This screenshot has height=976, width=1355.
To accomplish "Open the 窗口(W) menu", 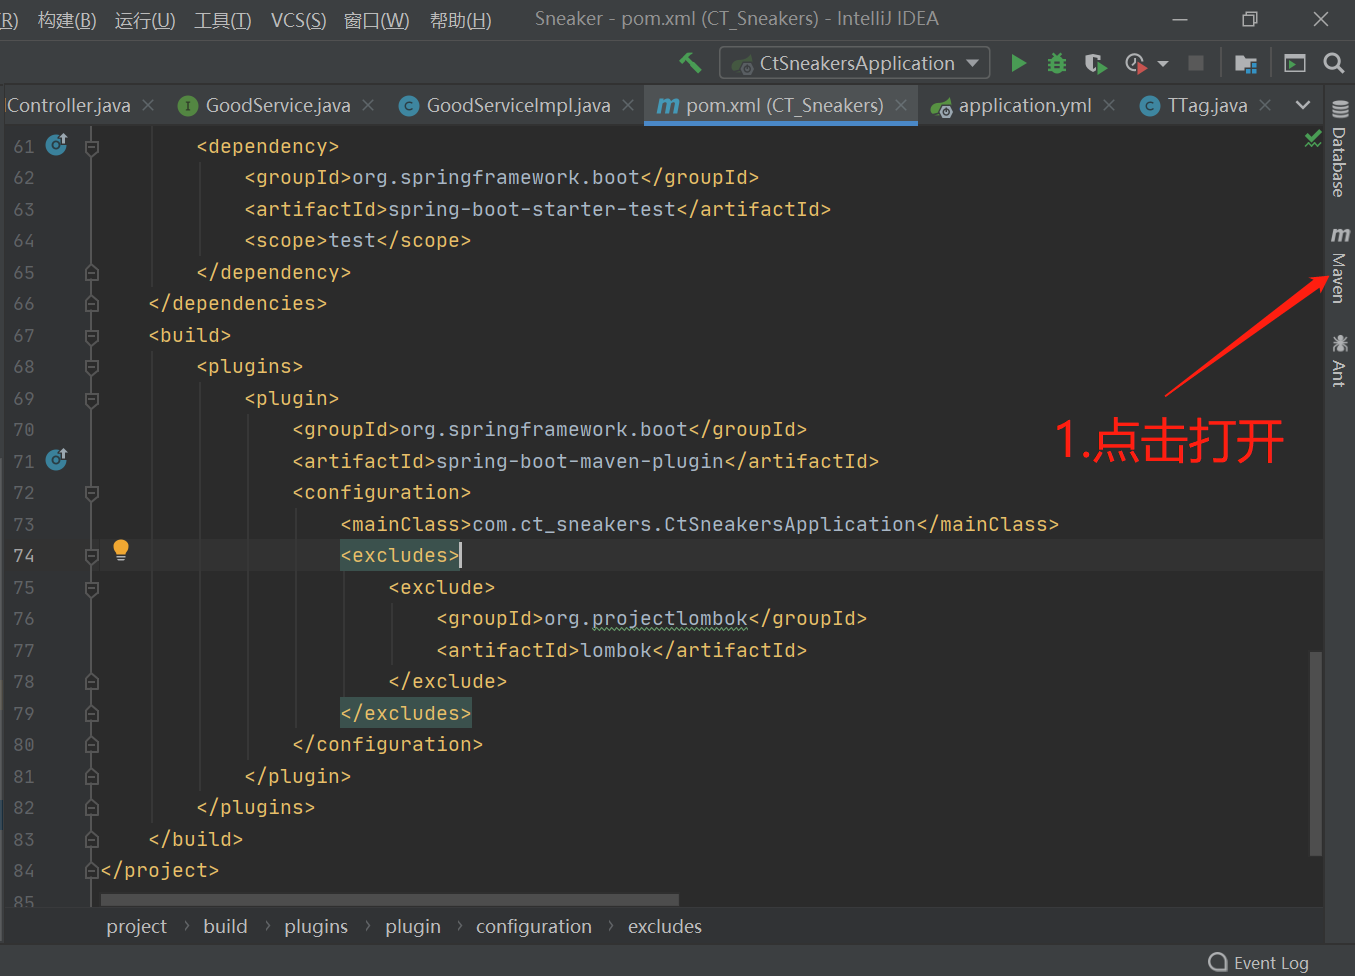I will point(376,20).
